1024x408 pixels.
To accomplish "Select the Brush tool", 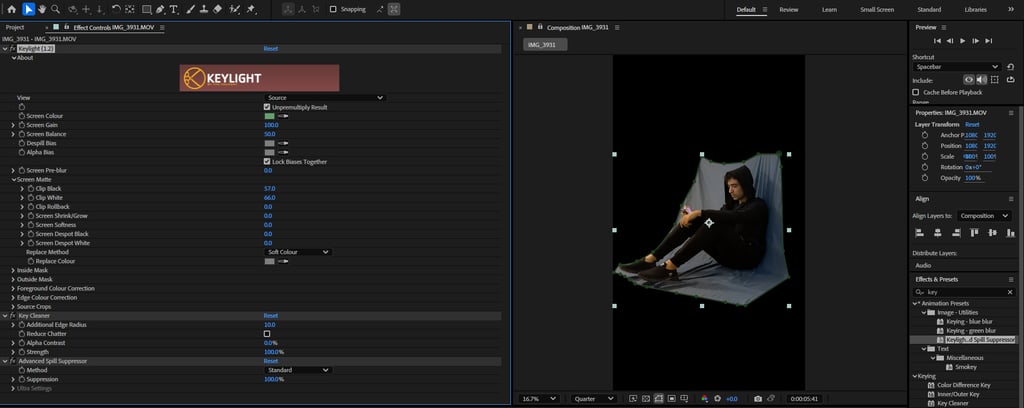I will pos(190,9).
